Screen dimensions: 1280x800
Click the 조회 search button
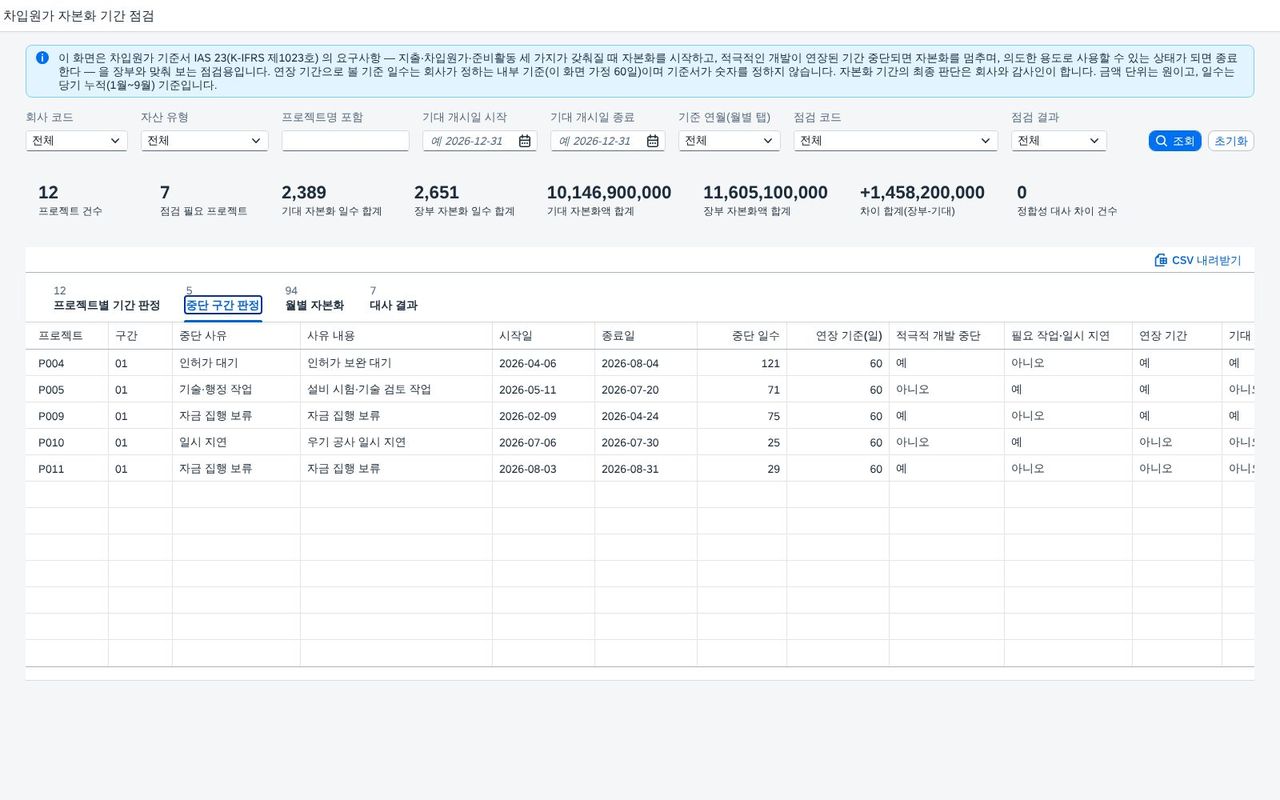click(x=1175, y=141)
